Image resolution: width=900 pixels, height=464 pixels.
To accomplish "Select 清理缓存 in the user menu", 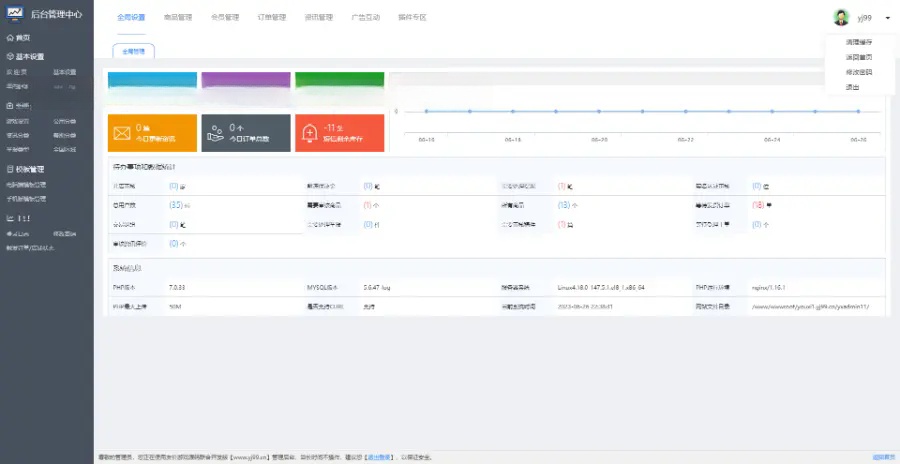I will [x=858, y=42].
